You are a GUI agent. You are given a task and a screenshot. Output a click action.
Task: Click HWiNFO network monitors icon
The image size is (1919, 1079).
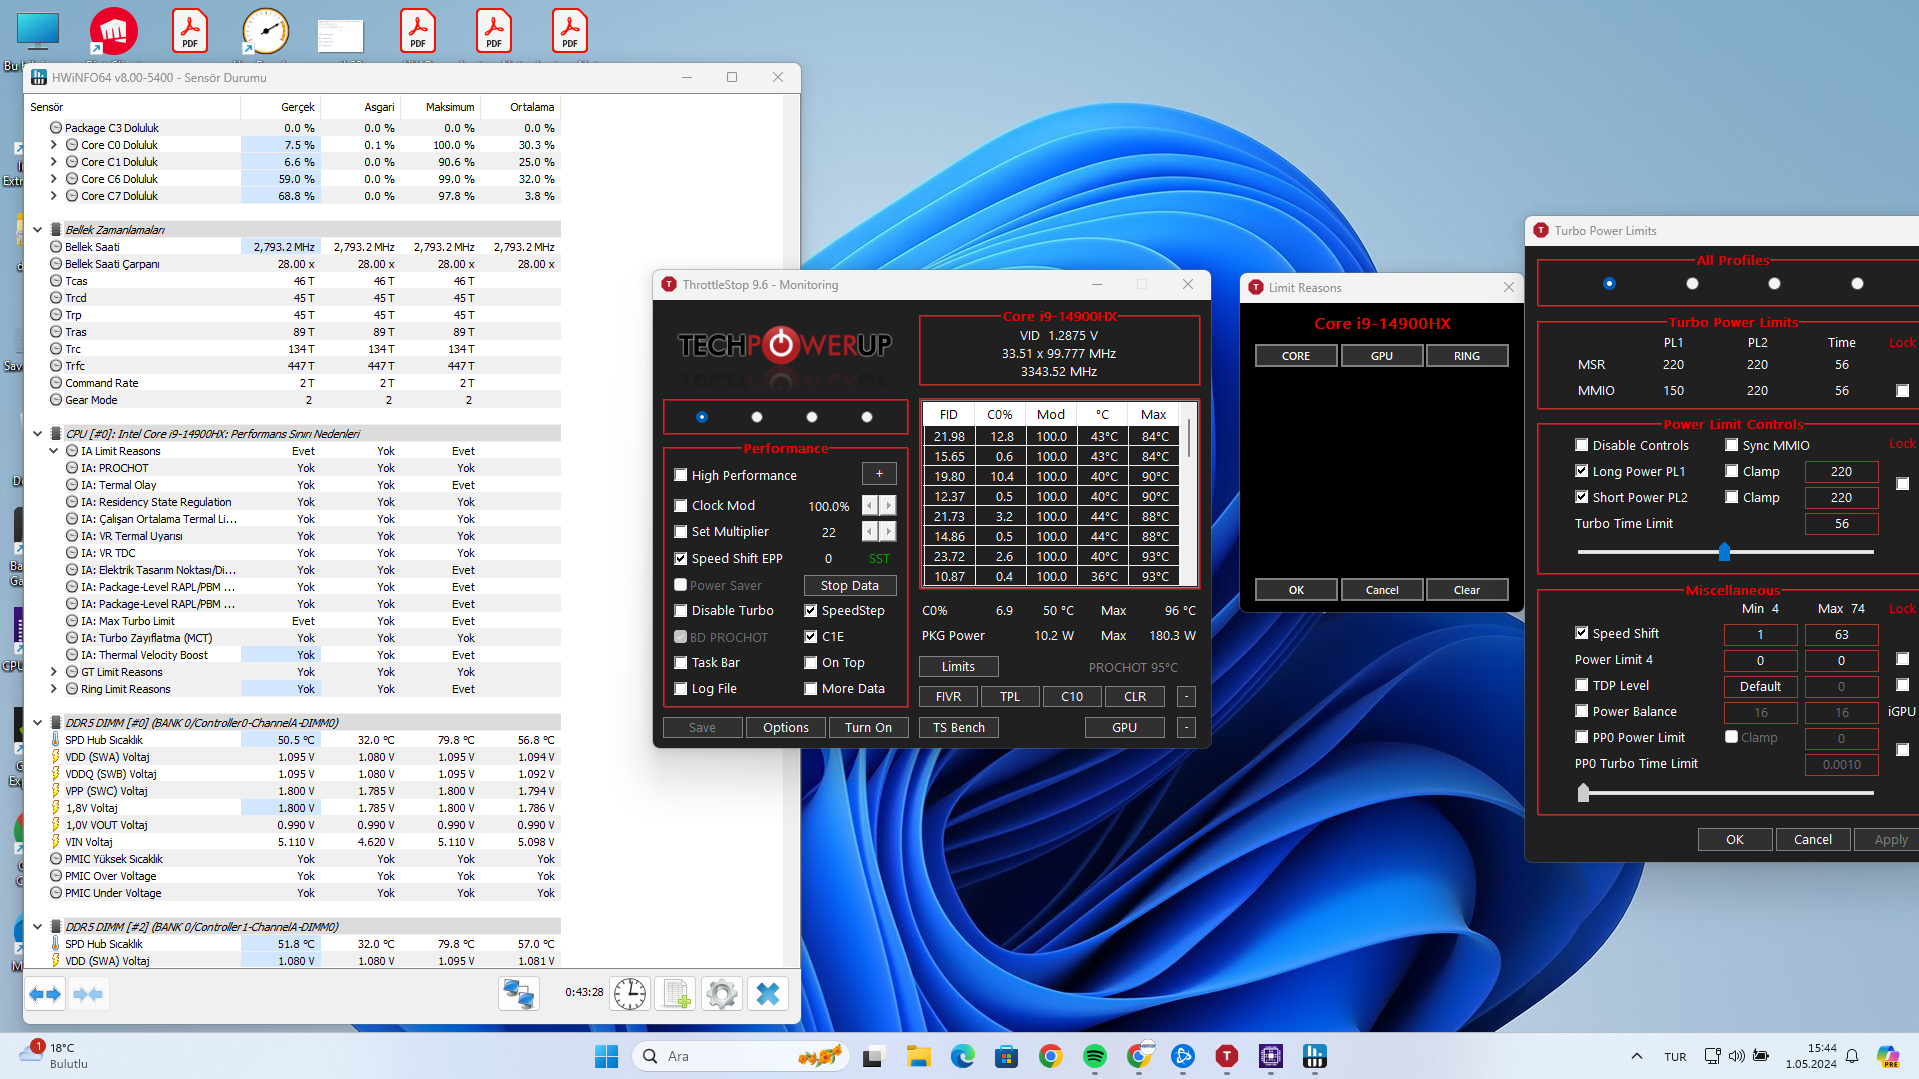pyautogui.click(x=518, y=994)
